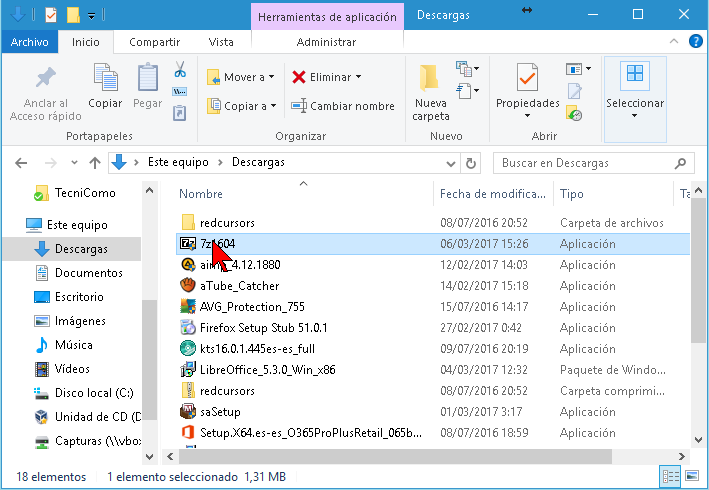Screen dimensions: 709x490
Task: Click the Edit file icon in Abrir group
Action: coord(574,91)
